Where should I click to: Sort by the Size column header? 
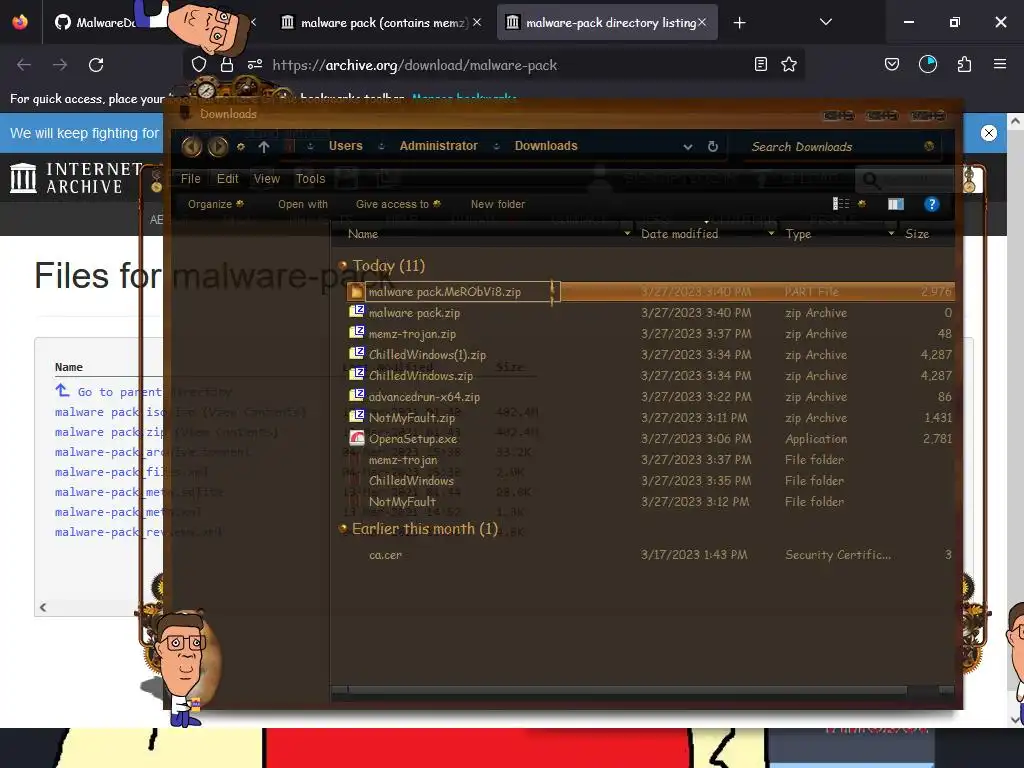click(917, 234)
